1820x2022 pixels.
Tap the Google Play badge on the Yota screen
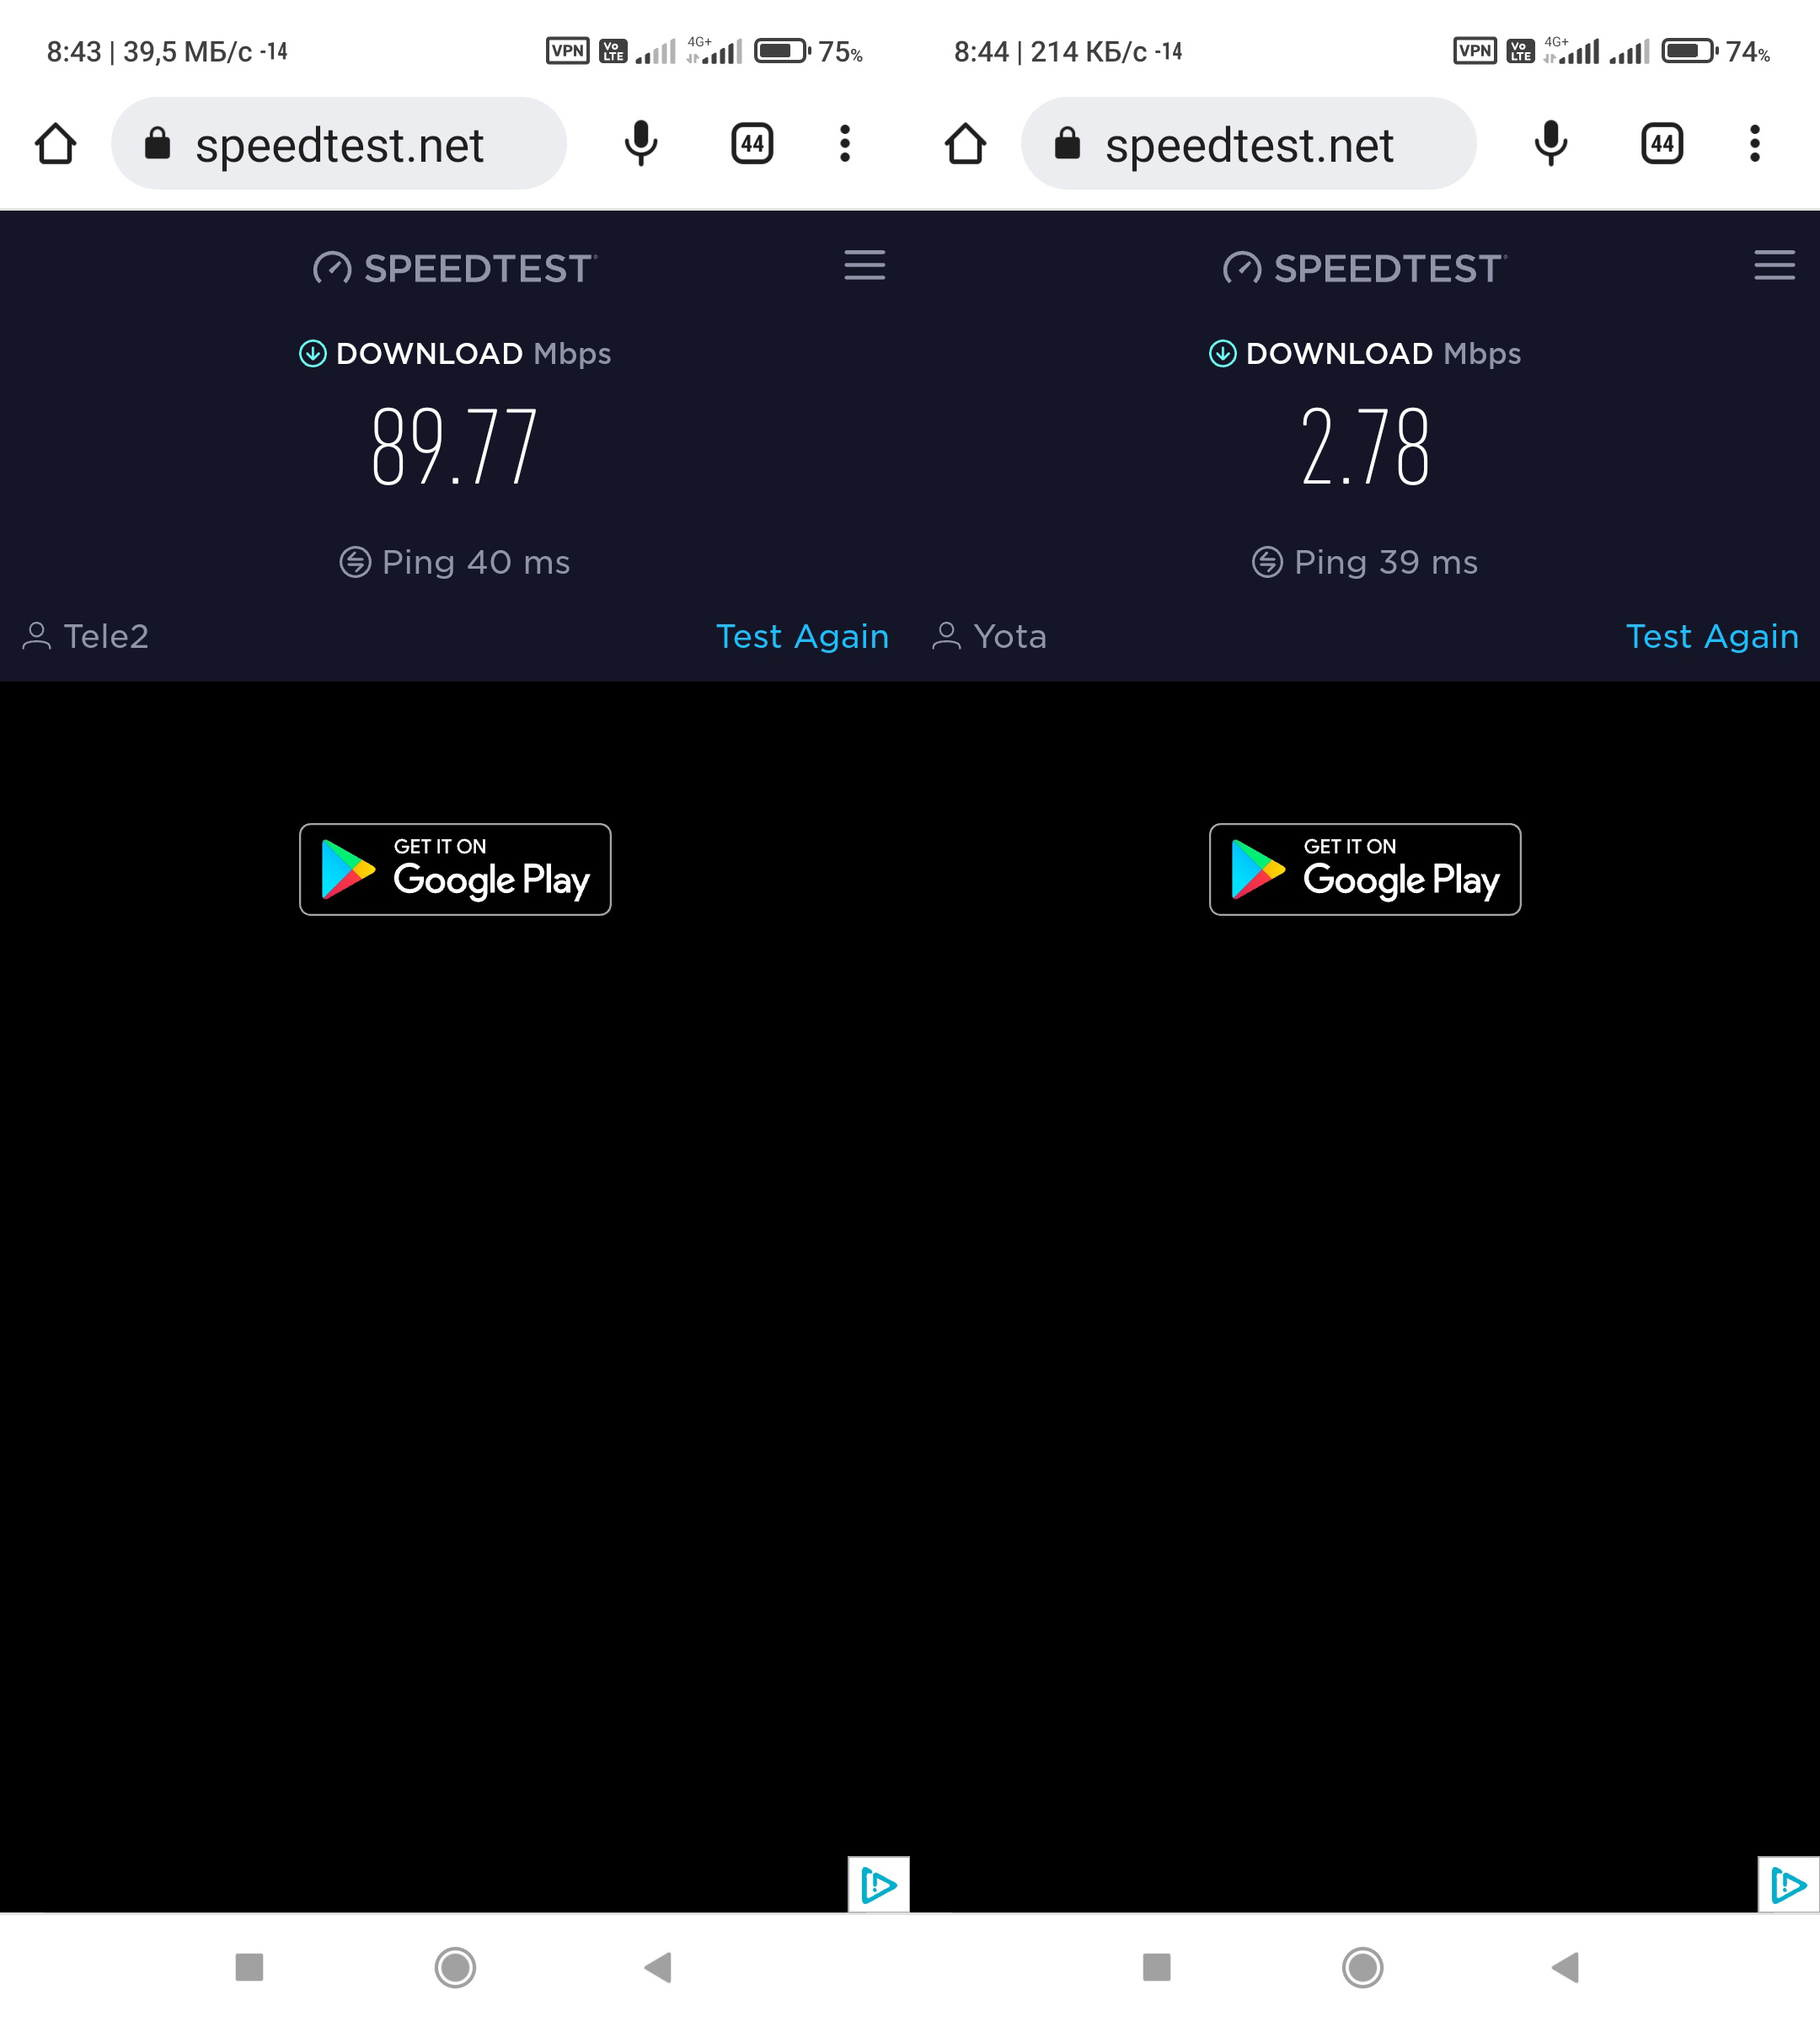[x=1365, y=869]
